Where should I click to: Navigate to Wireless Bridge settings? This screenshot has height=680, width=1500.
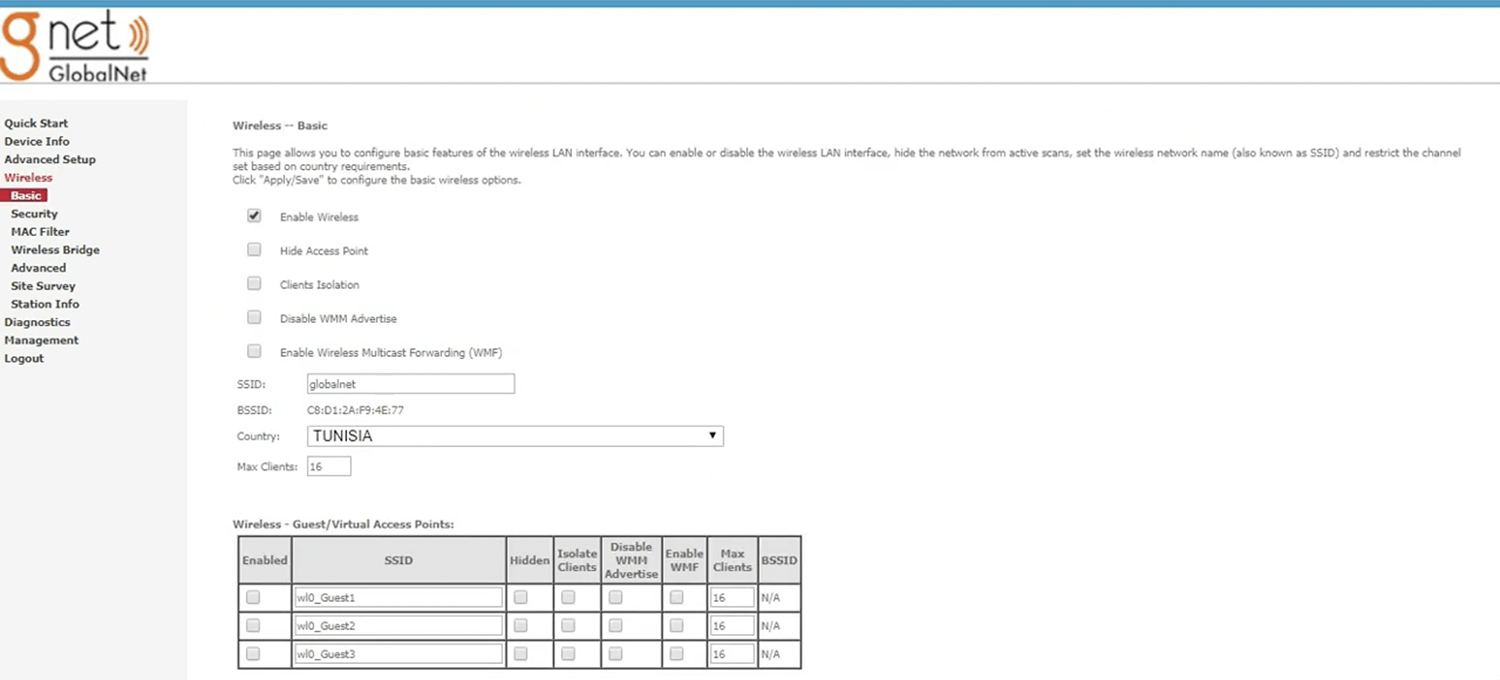[x=55, y=249]
